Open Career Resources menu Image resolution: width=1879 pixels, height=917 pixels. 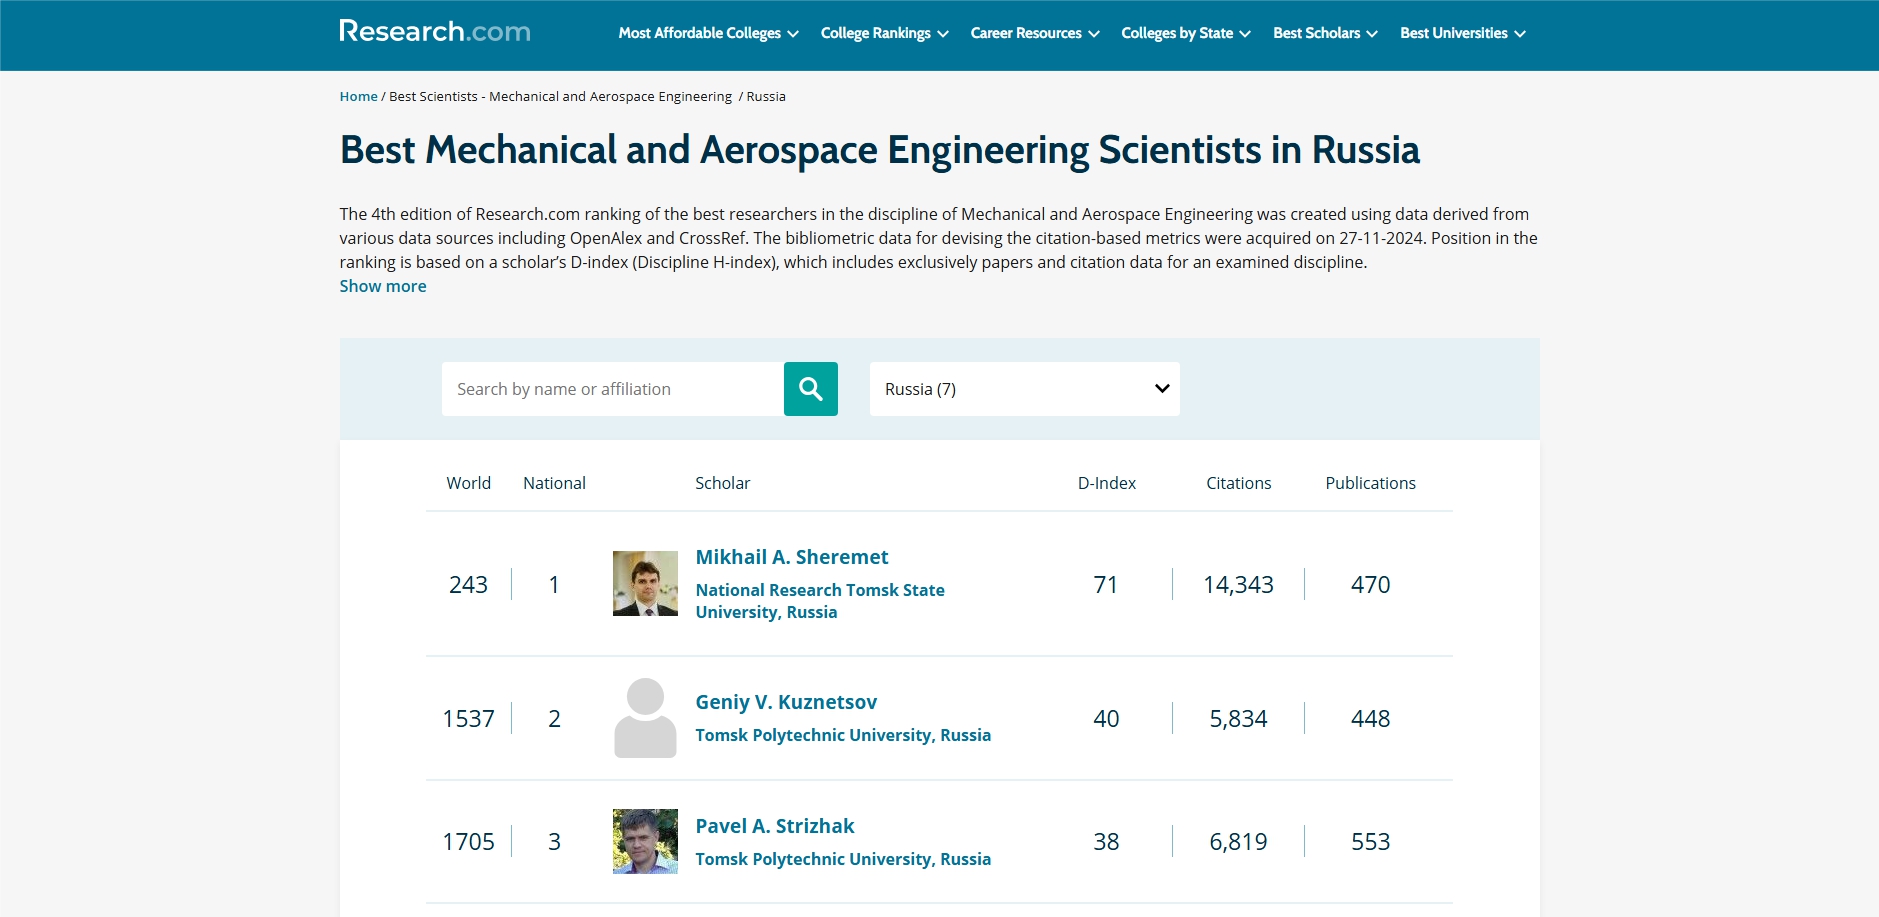(1035, 33)
